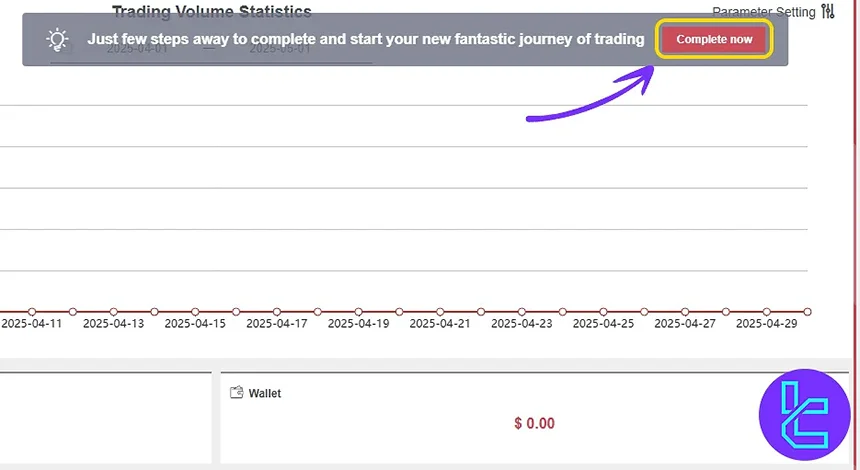Click the lightbulb icon in the banner
The height and width of the screenshot is (470, 860).
[x=59, y=40]
